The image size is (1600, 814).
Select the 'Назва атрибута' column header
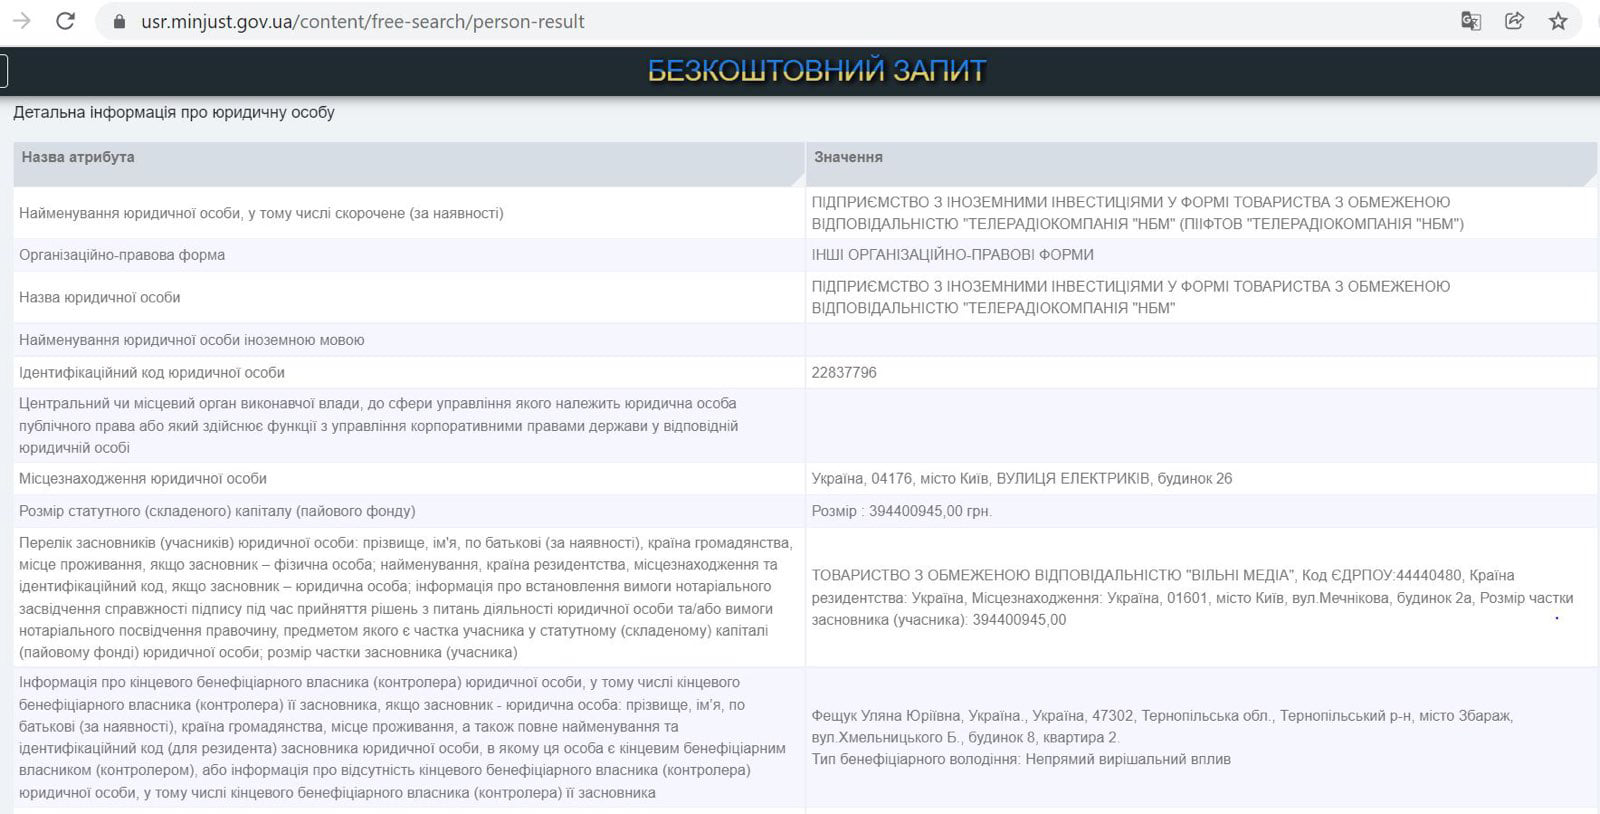78,157
